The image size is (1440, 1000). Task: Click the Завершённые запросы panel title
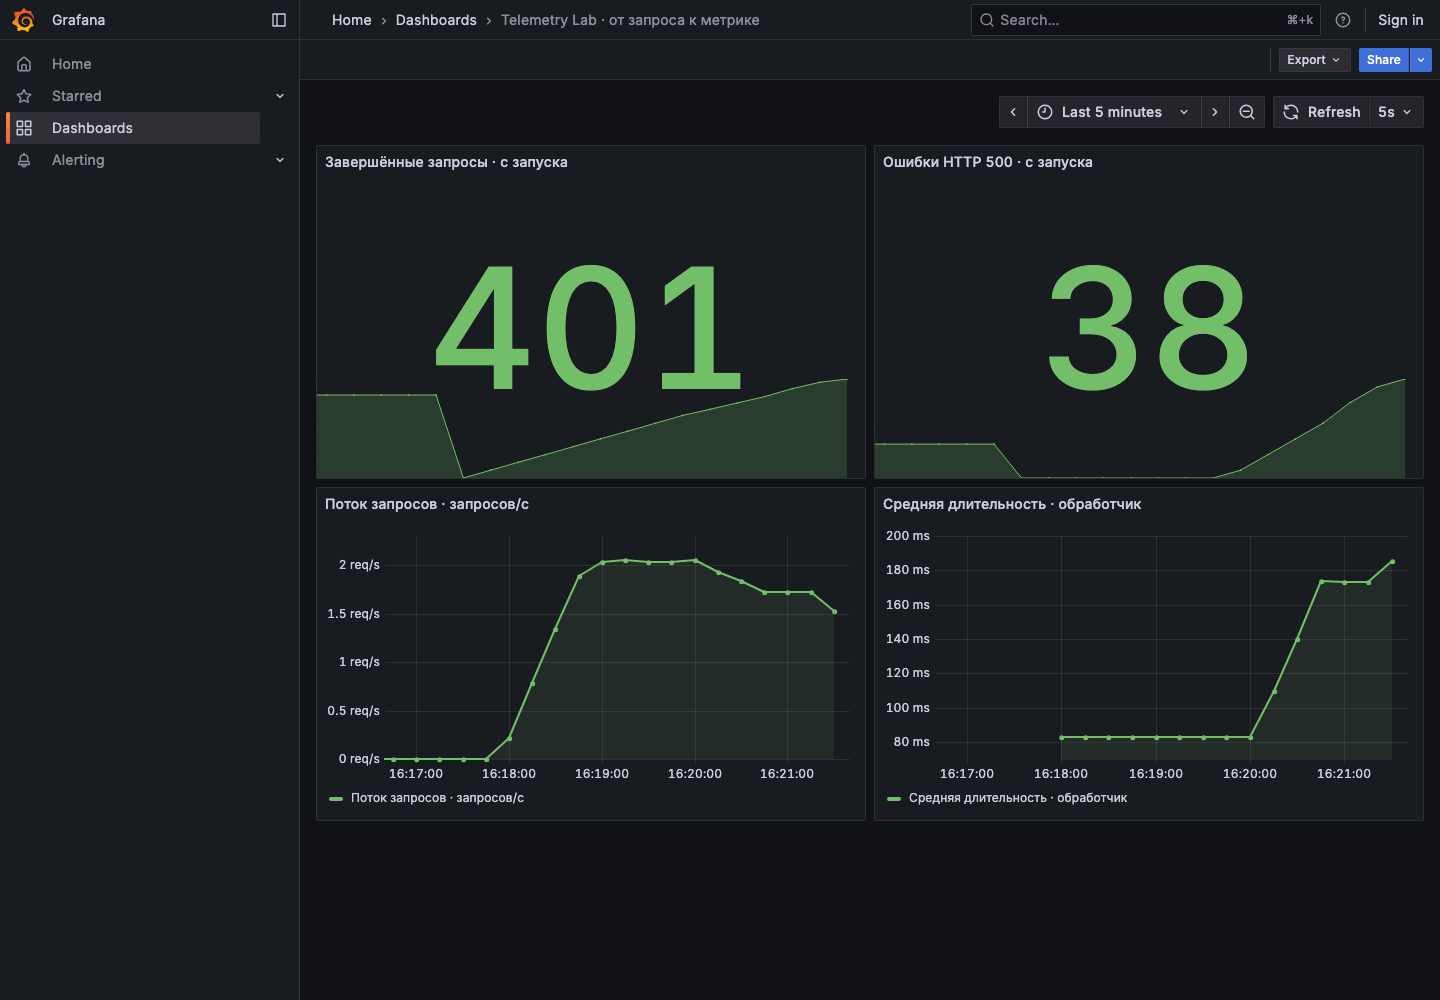pos(446,162)
